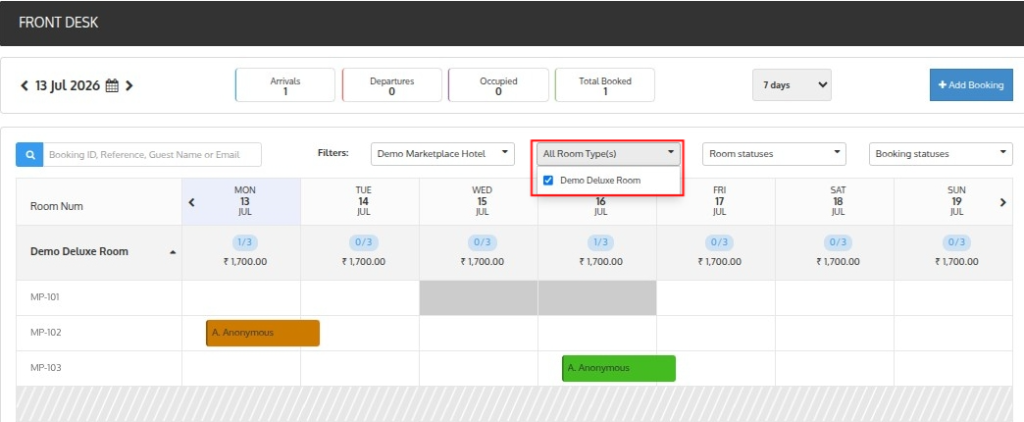The image size is (1024, 422).
Task: Advance to next date beside calendar icon
Action: [x=129, y=86]
